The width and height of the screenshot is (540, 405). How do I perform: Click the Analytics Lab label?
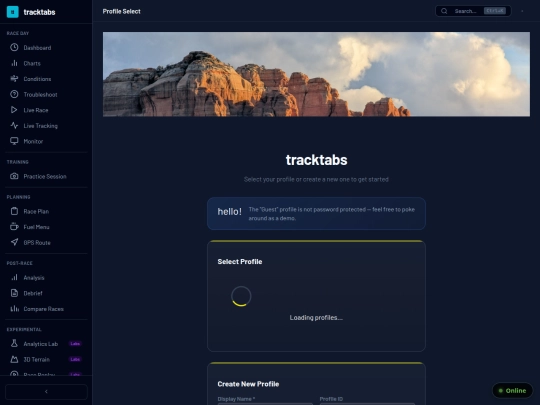point(41,344)
